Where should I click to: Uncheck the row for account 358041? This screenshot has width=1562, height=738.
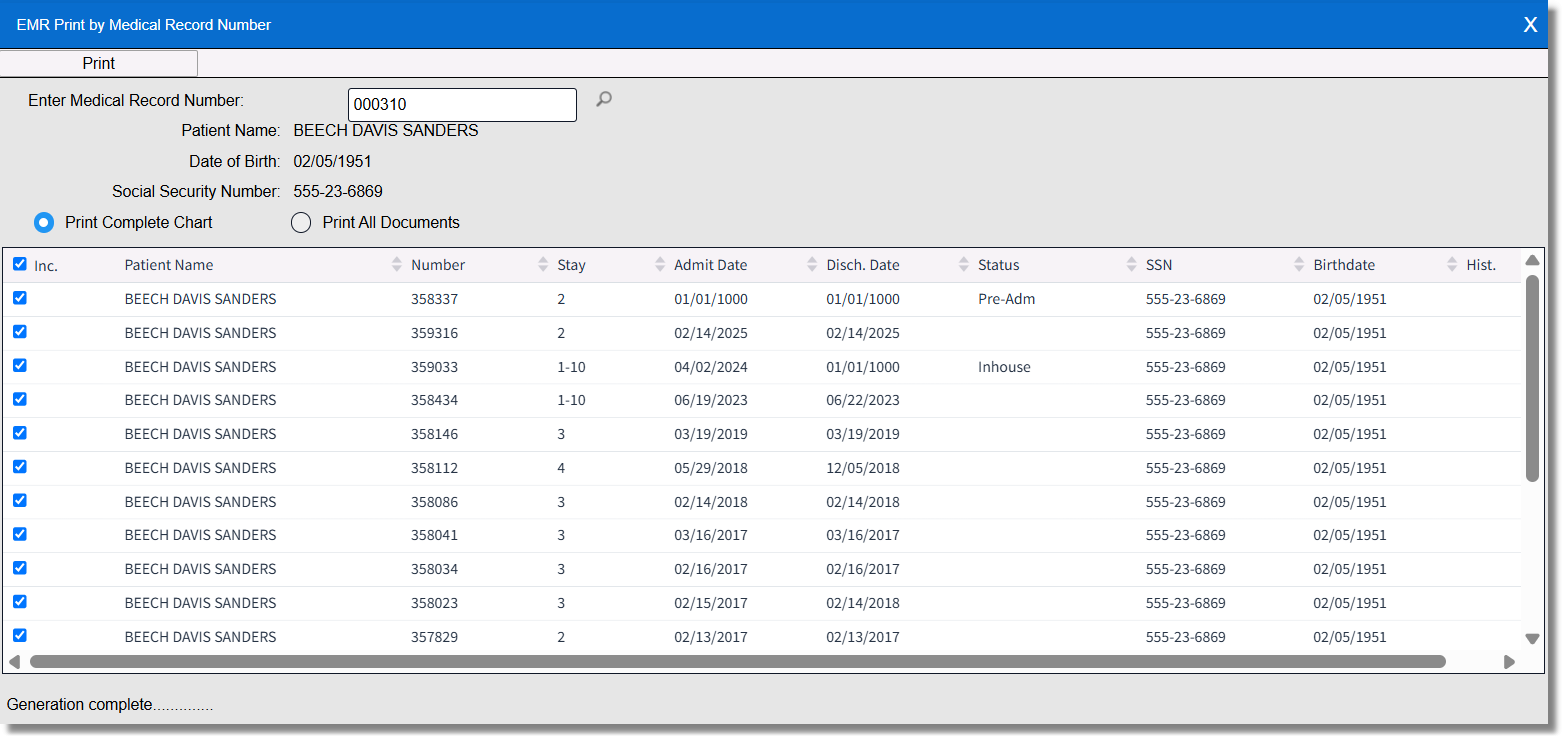point(20,534)
